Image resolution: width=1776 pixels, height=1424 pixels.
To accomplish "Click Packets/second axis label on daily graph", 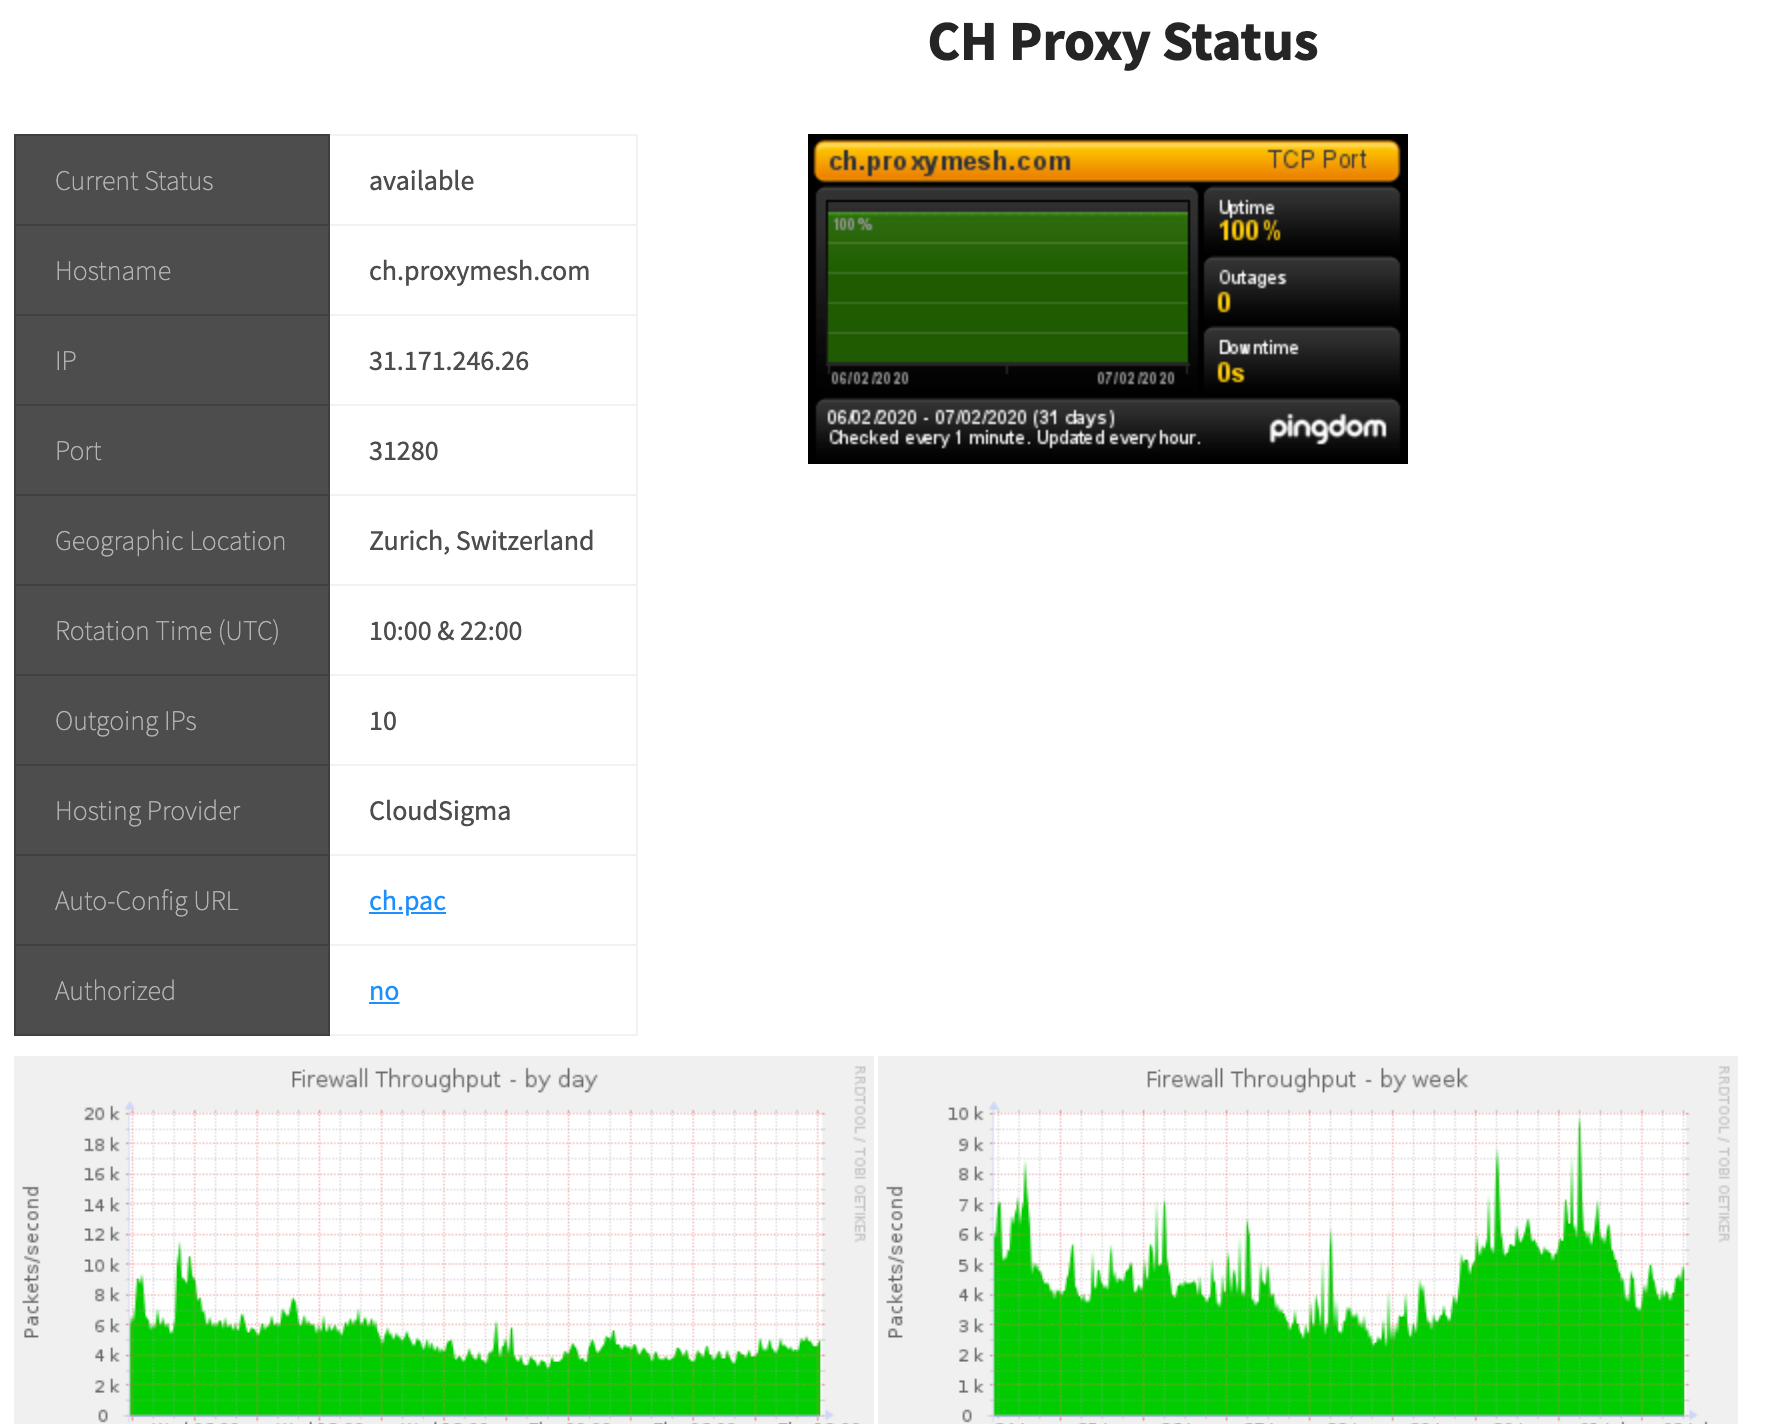I will (32, 1262).
